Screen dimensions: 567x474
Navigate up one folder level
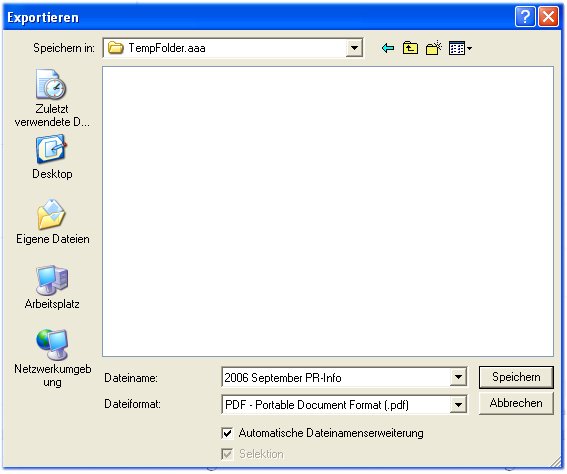tap(410, 48)
